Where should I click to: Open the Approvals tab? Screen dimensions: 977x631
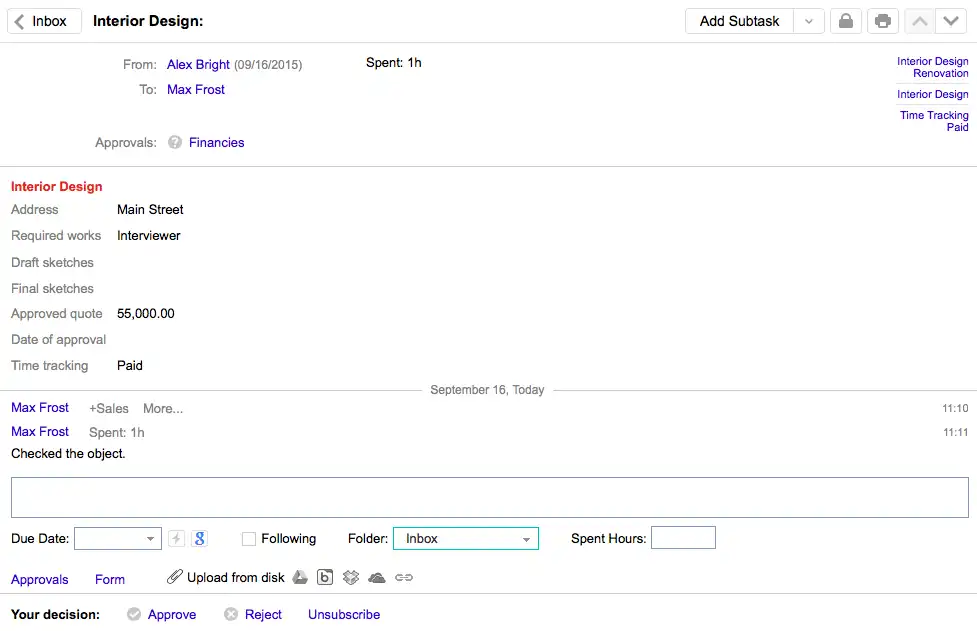(x=40, y=579)
